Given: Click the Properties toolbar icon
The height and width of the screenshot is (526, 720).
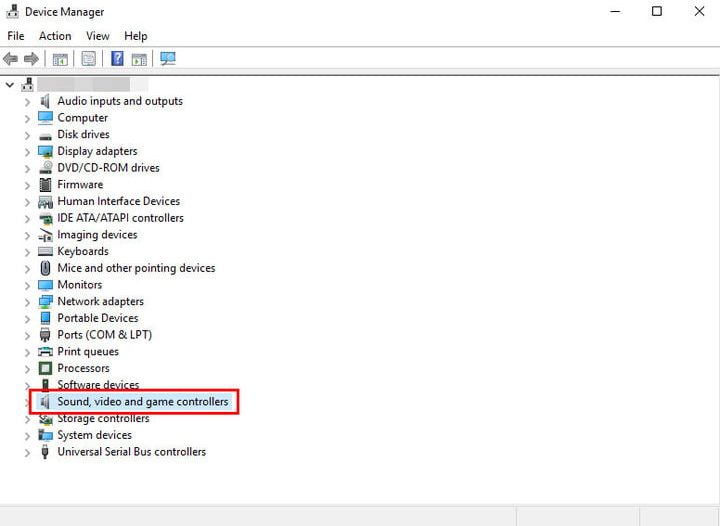Looking at the screenshot, I should coord(89,59).
